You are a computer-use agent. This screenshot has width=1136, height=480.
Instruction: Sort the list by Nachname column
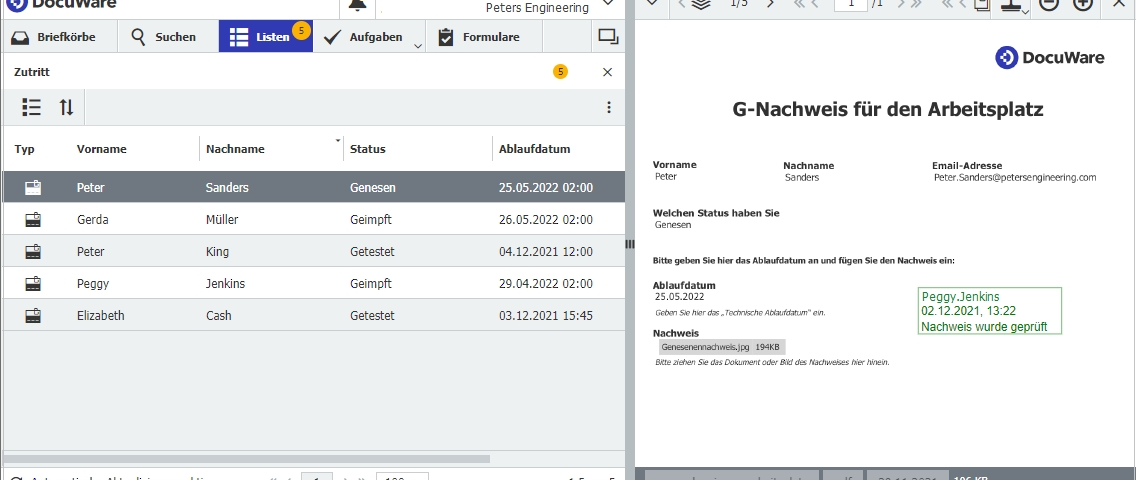pyautogui.click(x=235, y=149)
